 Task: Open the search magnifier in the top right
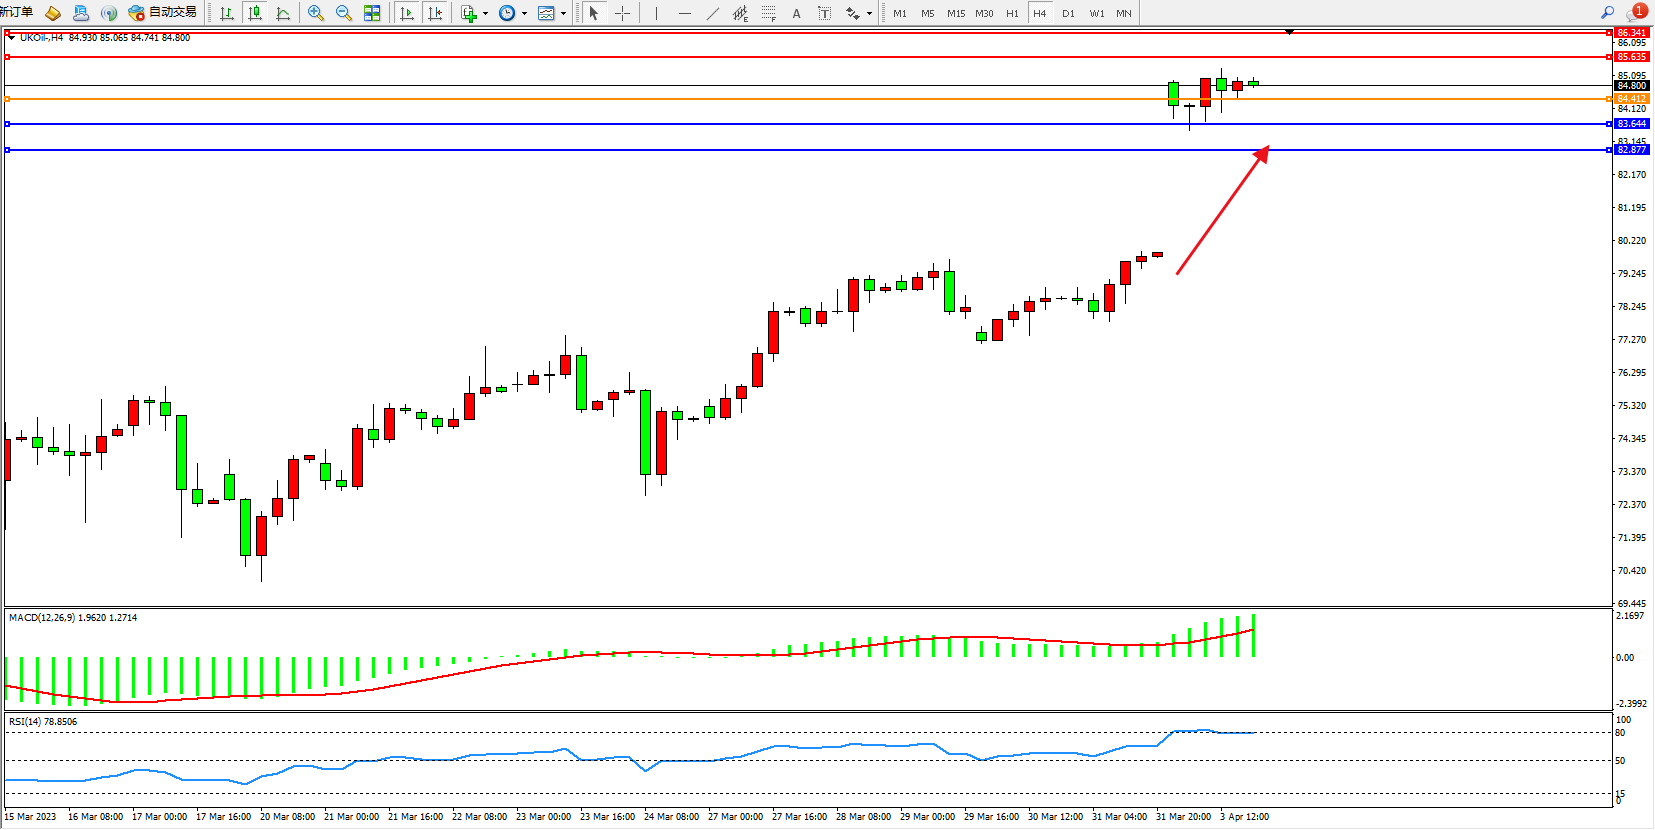tap(1607, 13)
